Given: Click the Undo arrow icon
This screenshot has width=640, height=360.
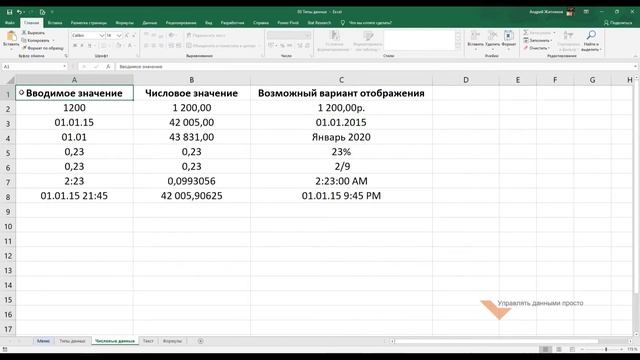Looking at the screenshot, I should click(19, 12).
